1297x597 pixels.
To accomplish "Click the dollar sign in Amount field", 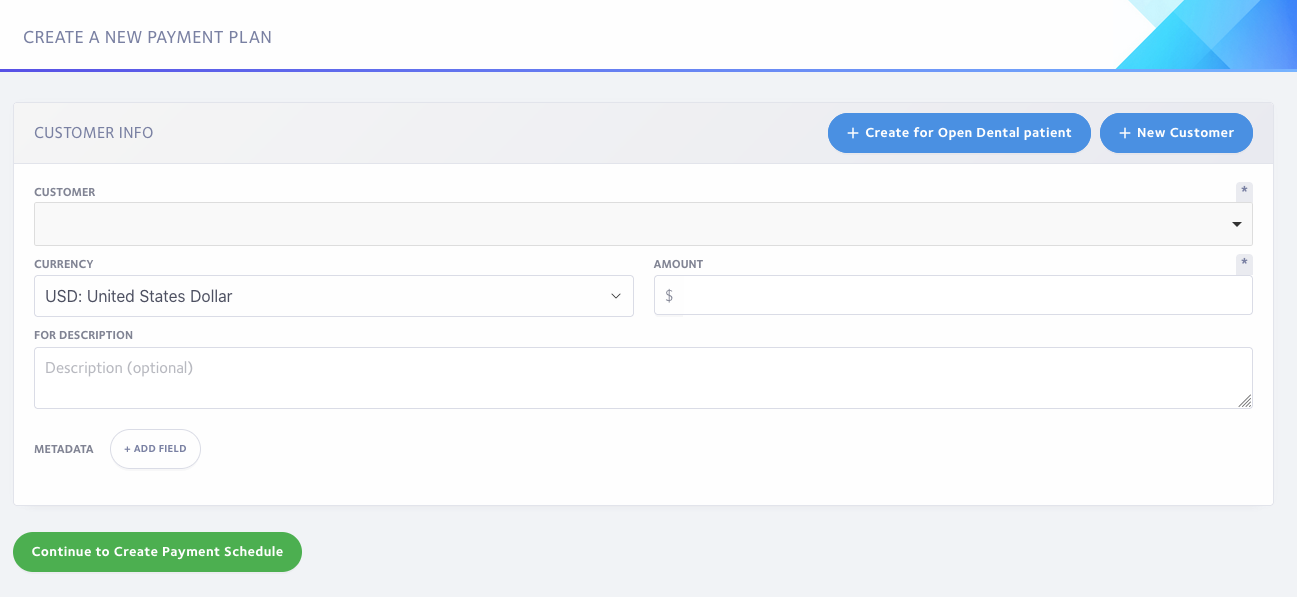I will point(669,296).
